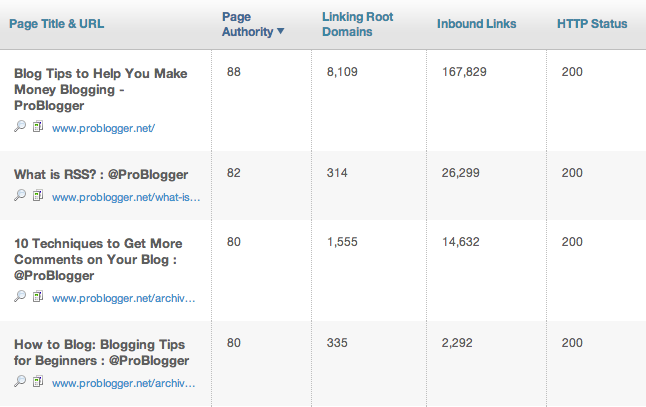Viewport: 646px width, 407px height.
Task: Click magnifier icon in What is RSS row
Action: click(20, 195)
